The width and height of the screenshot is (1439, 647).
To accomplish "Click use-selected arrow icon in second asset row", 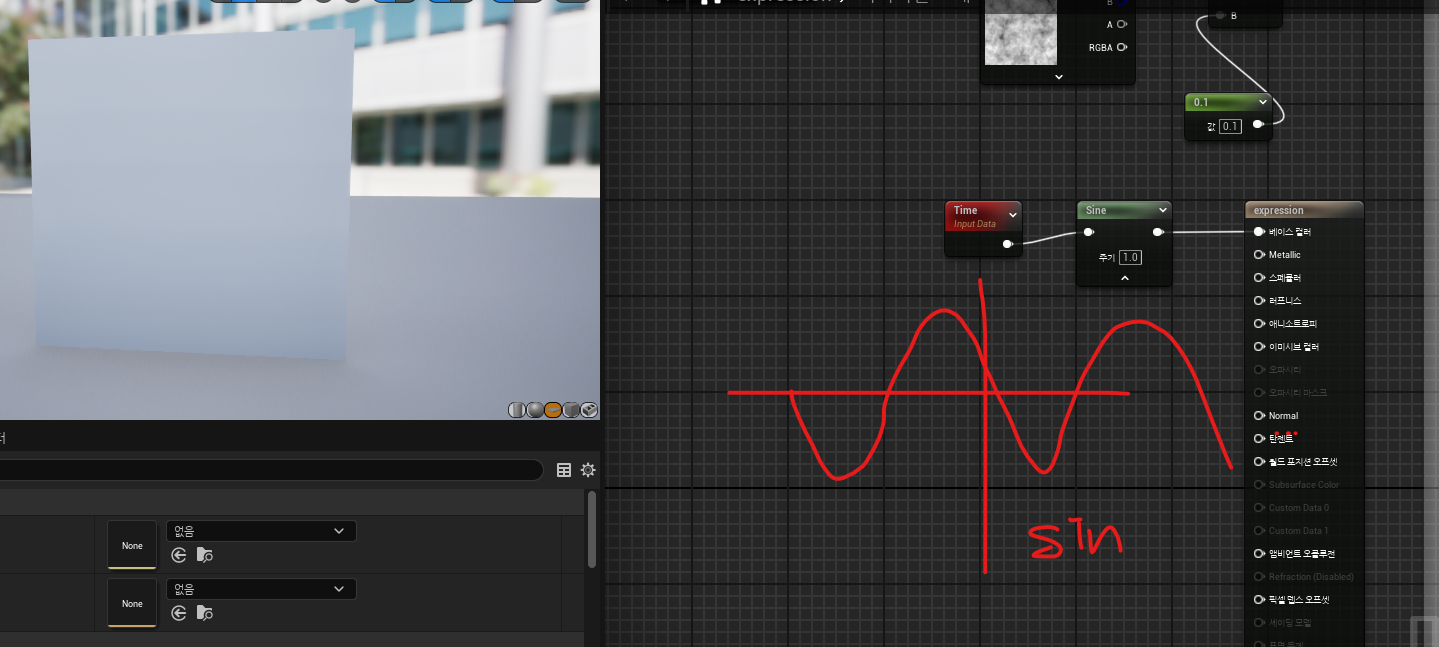I will 179,613.
